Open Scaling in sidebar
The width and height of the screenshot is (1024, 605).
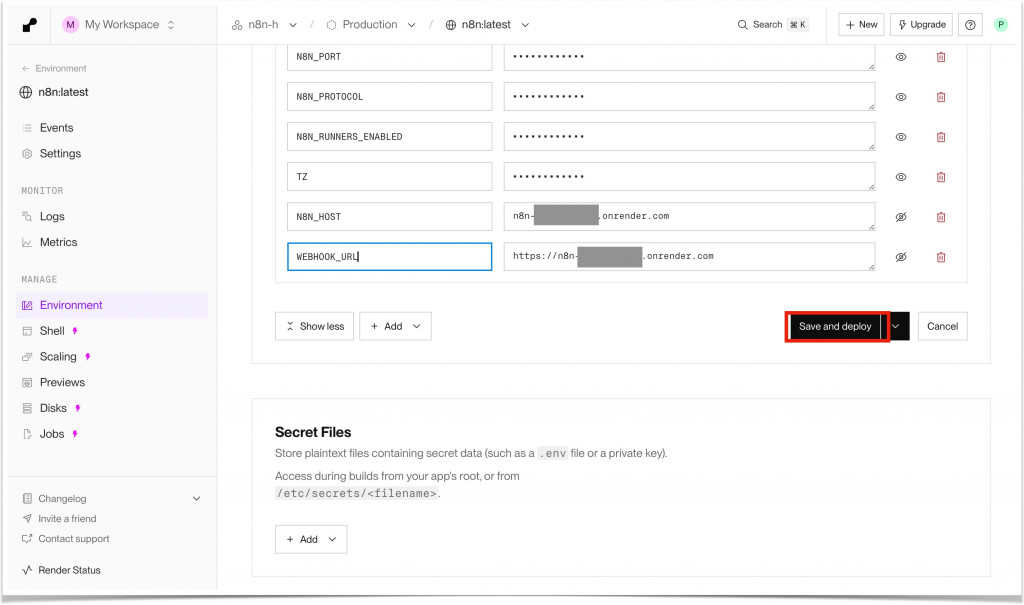coord(57,357)
